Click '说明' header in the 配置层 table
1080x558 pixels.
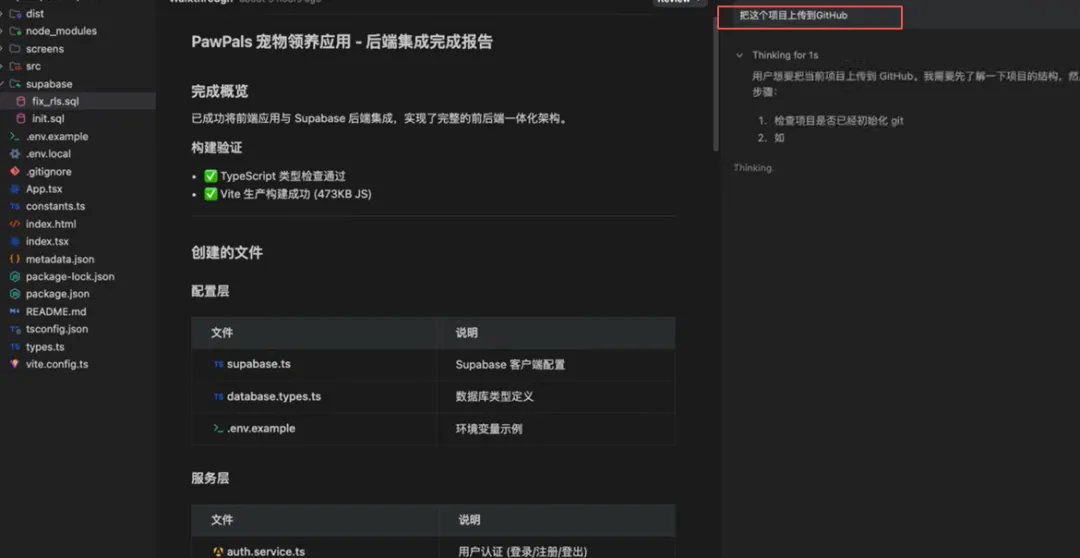pos(466,333)
